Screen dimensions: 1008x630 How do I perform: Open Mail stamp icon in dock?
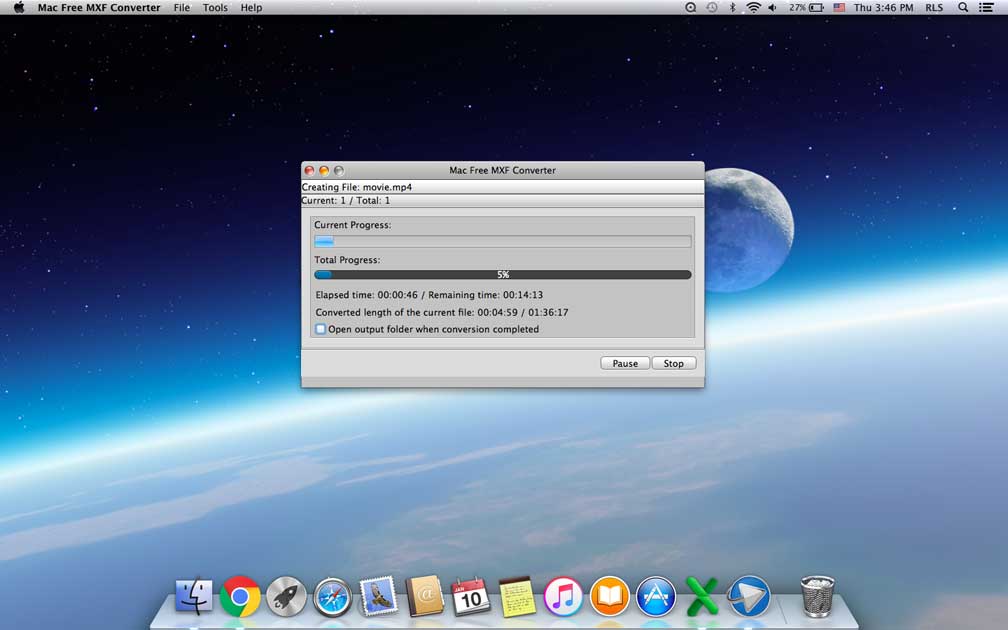pos(379,596)
